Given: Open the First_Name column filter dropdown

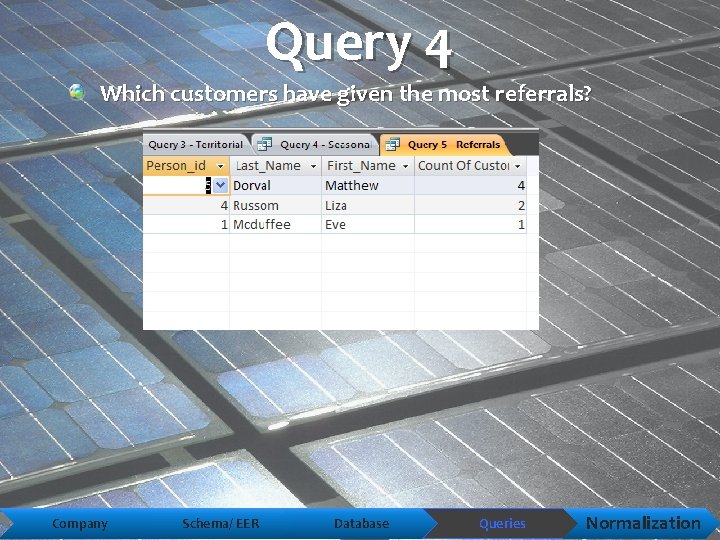Looking at the screenshot, I should 405,166.
